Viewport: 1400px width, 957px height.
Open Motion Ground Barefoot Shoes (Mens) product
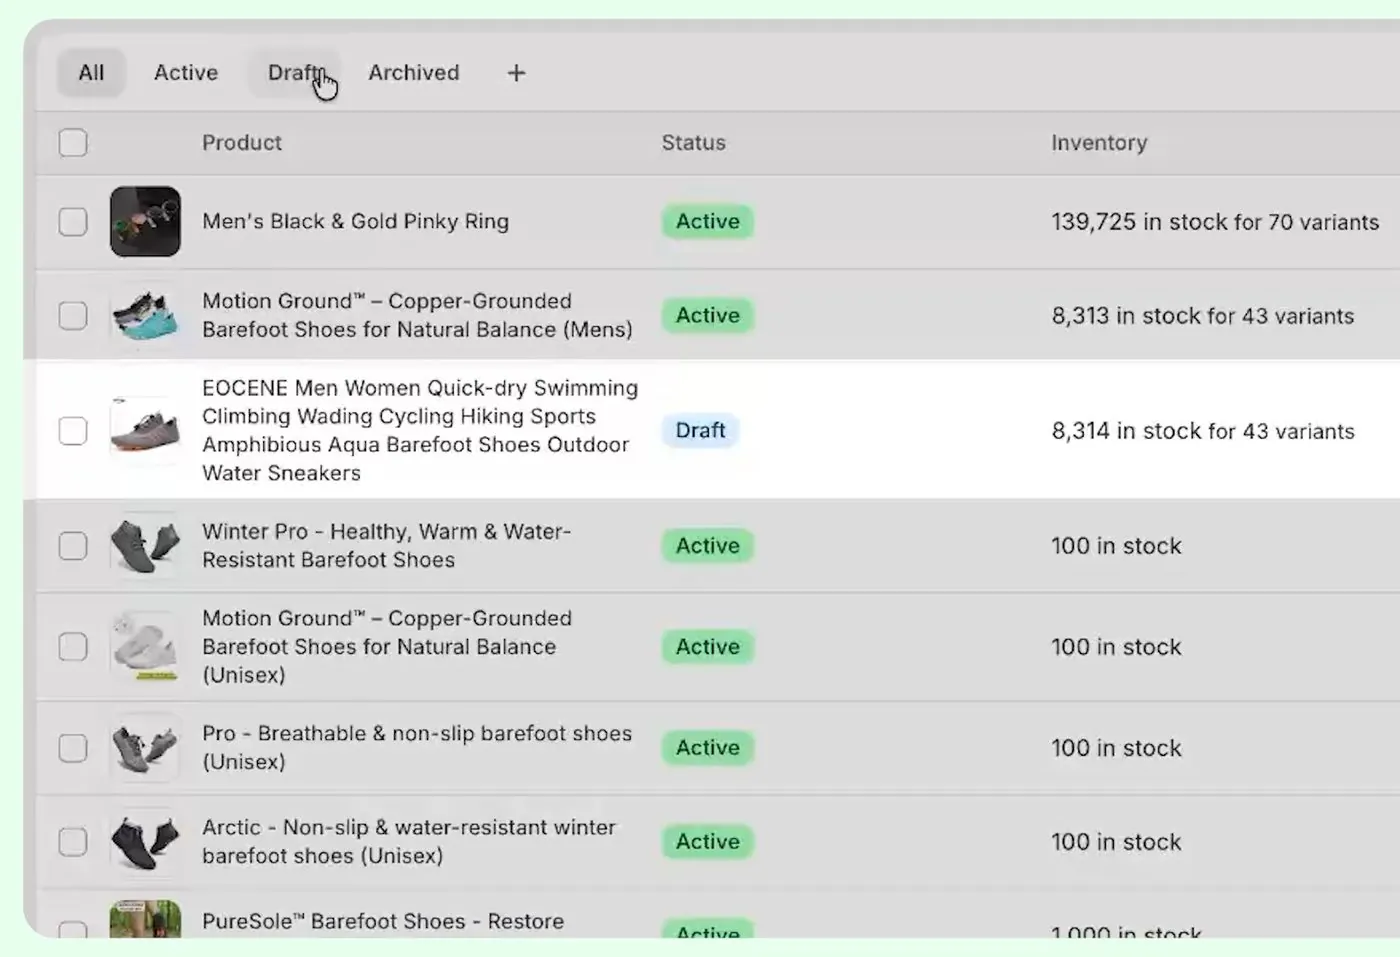click(417, 316)
